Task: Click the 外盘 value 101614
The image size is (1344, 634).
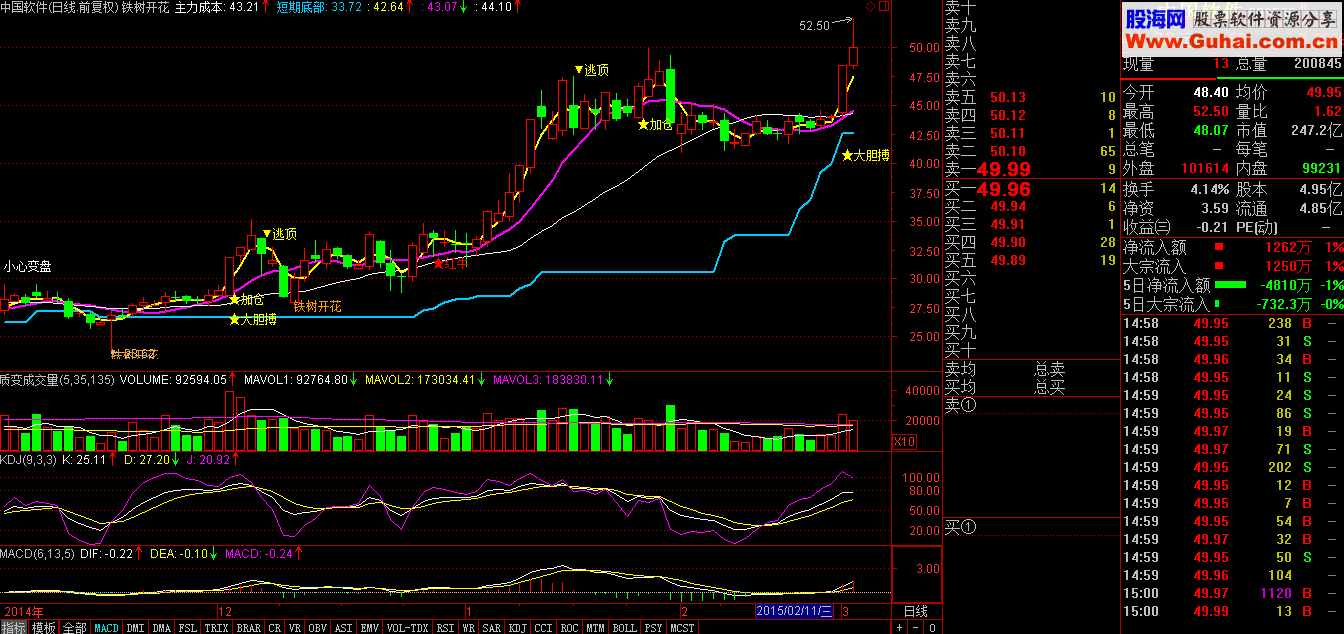Action: (x=1203, y=169)
